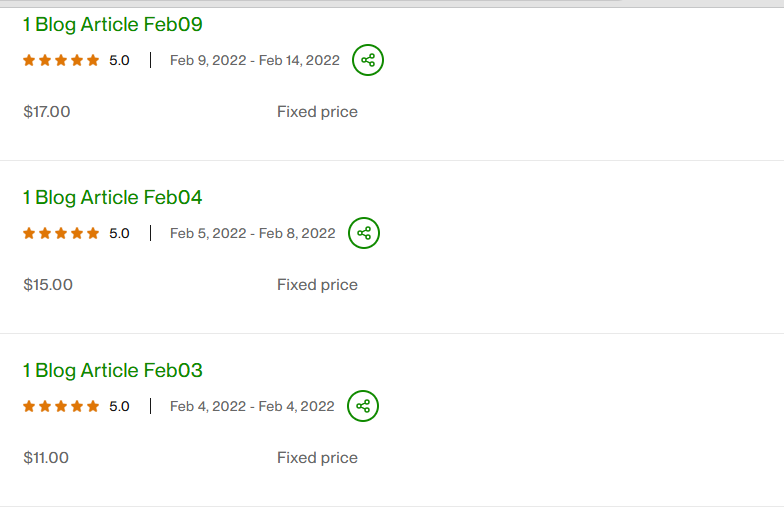Viewport: 784px width, 512px height.
Task: Share the 1 Blog Article Feb03 job
Action: point(363,406)
